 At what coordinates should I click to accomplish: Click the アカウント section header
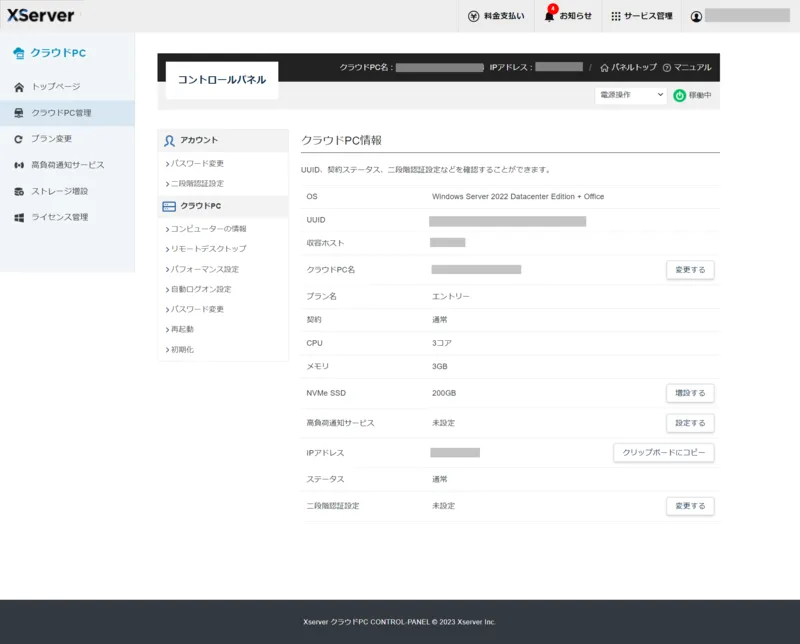point(223,140)
